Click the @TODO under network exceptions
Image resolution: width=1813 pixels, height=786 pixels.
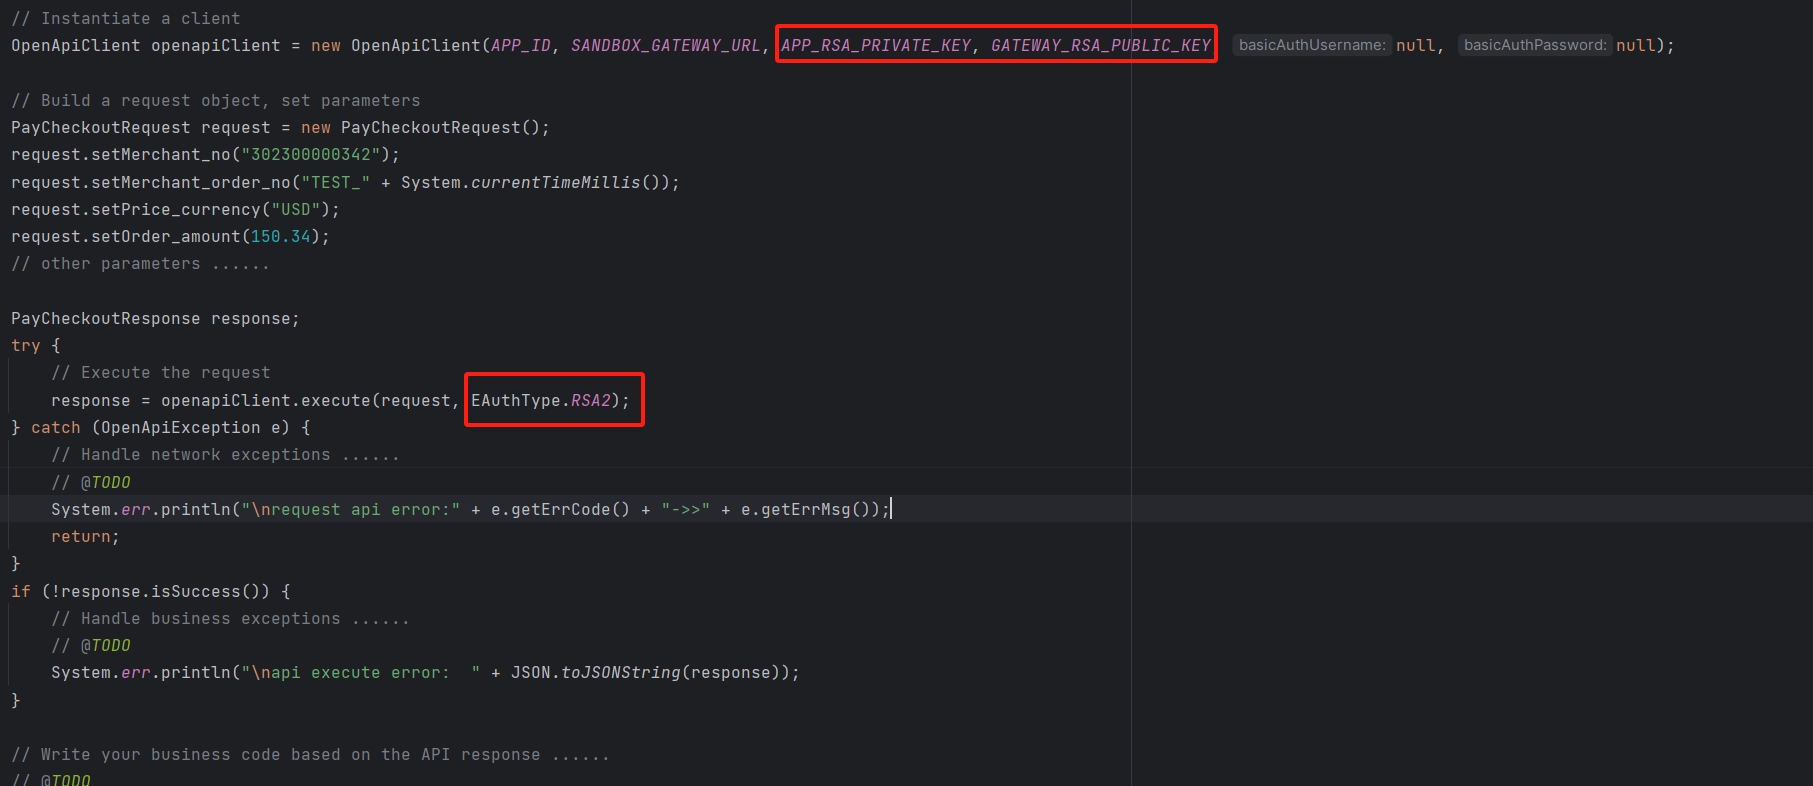pos(106,482)
